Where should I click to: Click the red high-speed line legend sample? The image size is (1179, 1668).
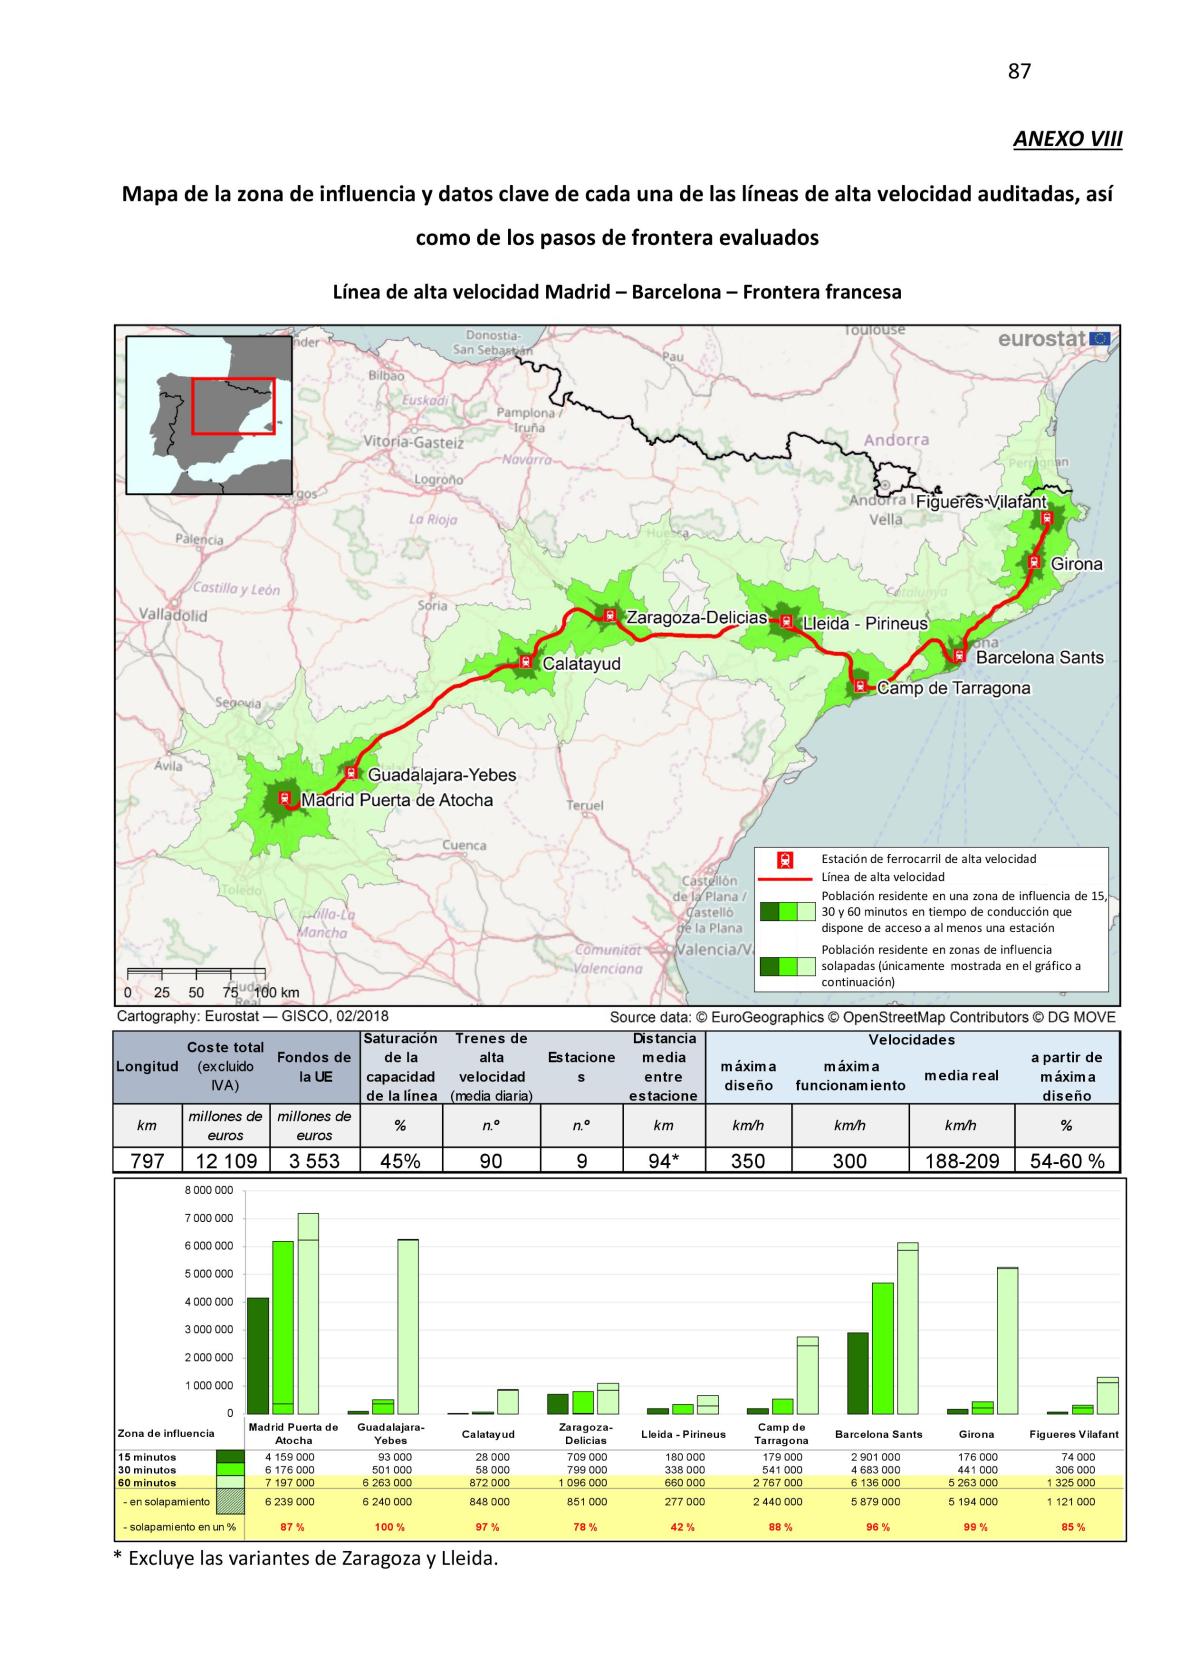(786, 877)
